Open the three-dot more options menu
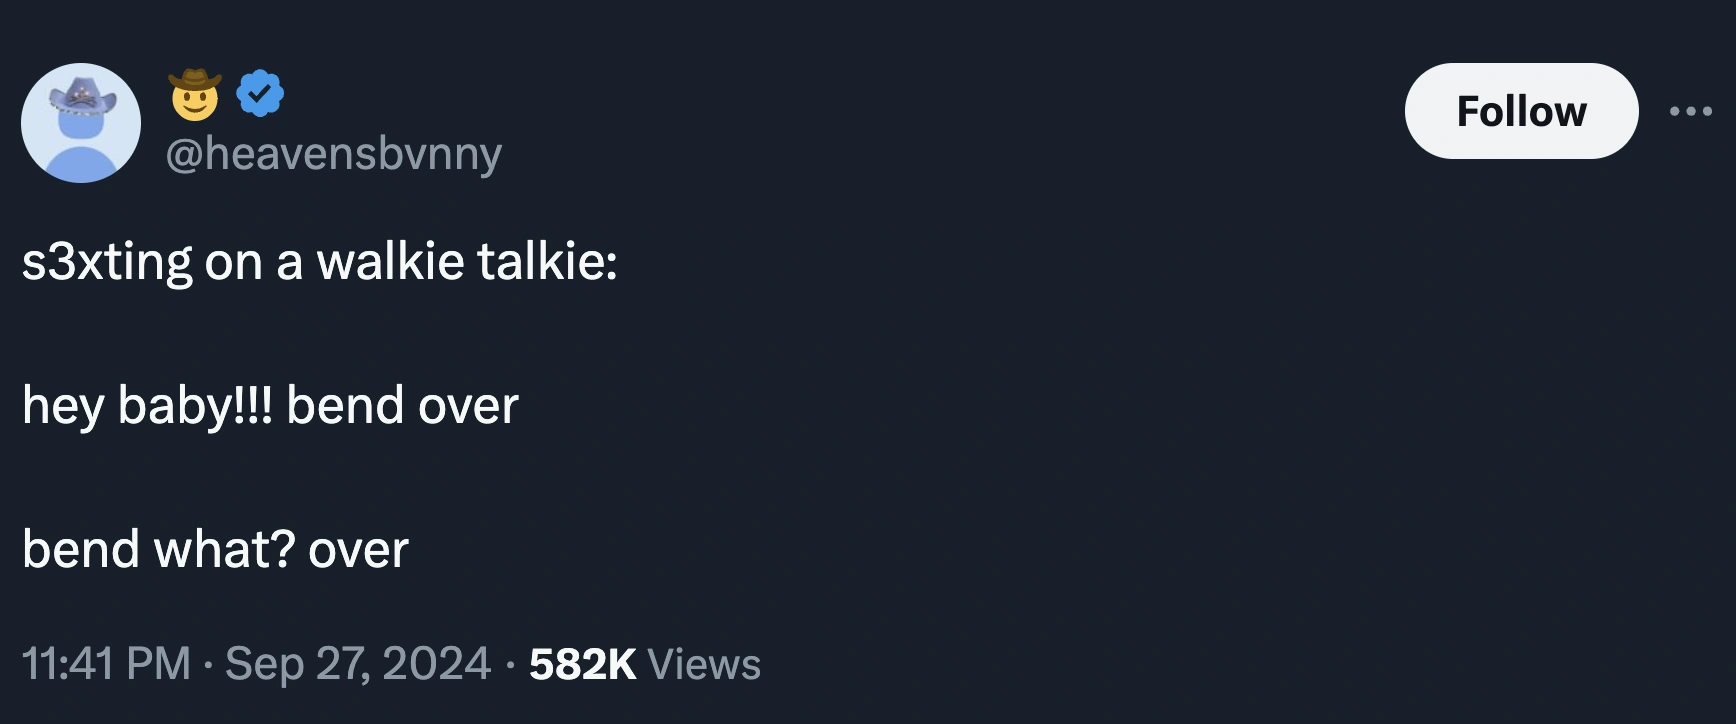1736x724 pixels. click(1690, 112)
